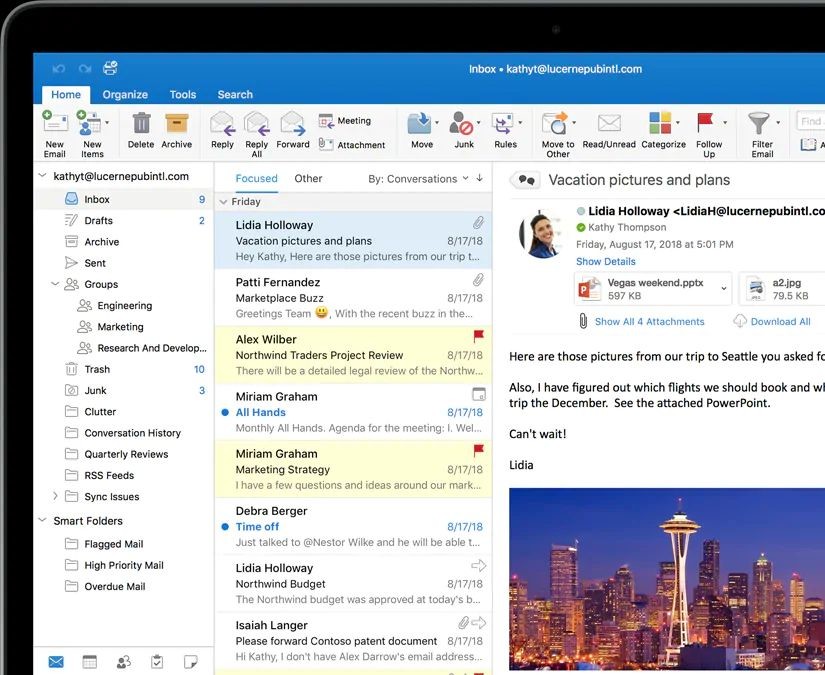Open dropdown arrow on Vegas weekend.pptx attachment
The height and width of the screenshot is (675, 825).
(724, 288)
